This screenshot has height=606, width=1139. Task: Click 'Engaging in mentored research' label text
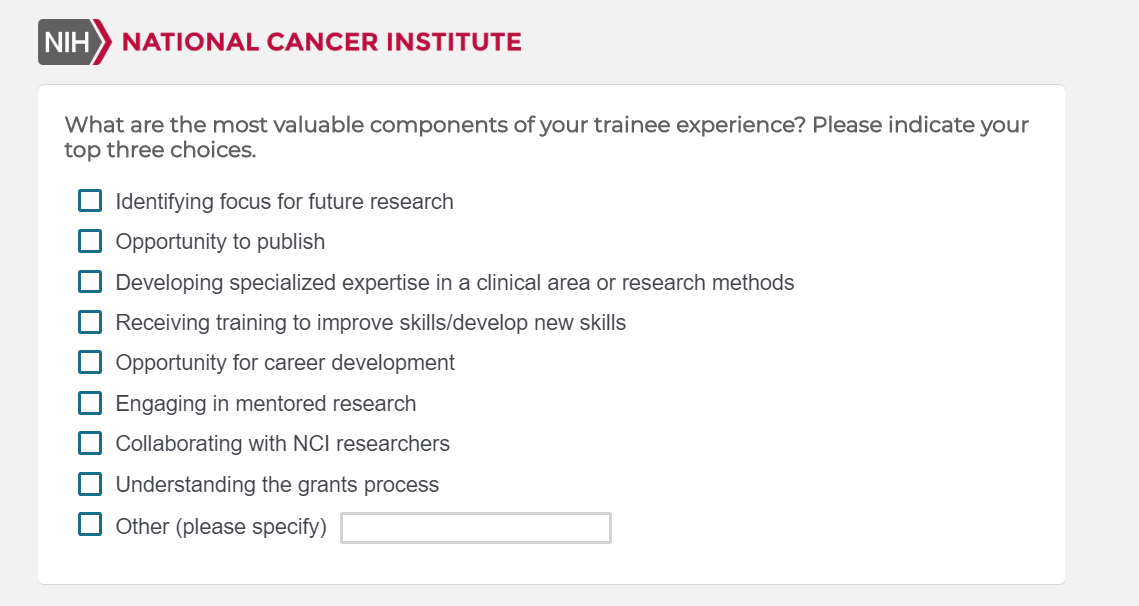pyautogui.click(x=265, y=404)
